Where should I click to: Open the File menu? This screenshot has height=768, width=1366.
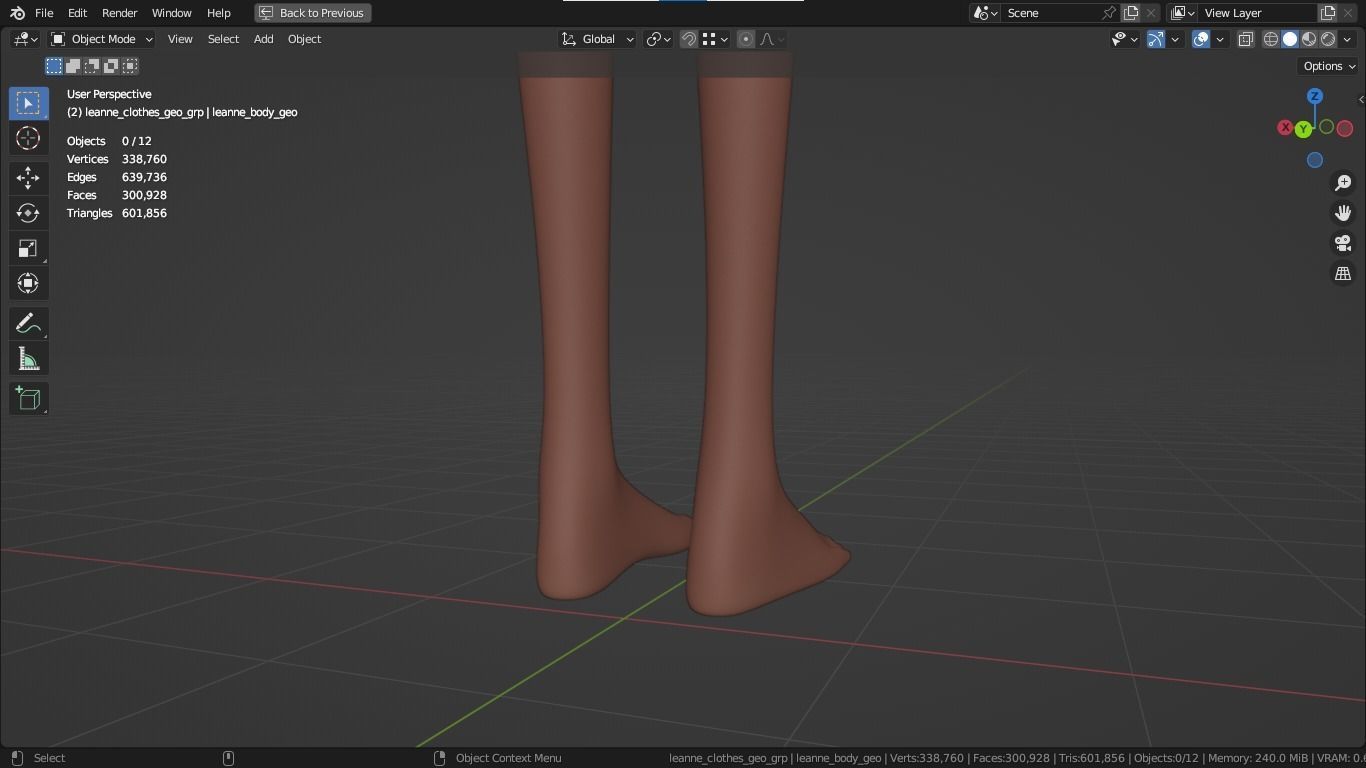click(x=44, y=13)
